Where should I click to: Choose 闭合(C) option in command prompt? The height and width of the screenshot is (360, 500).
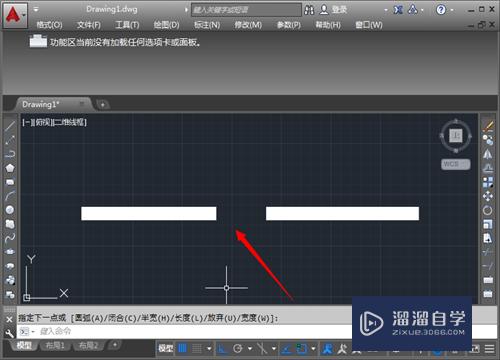pos(122,318)
